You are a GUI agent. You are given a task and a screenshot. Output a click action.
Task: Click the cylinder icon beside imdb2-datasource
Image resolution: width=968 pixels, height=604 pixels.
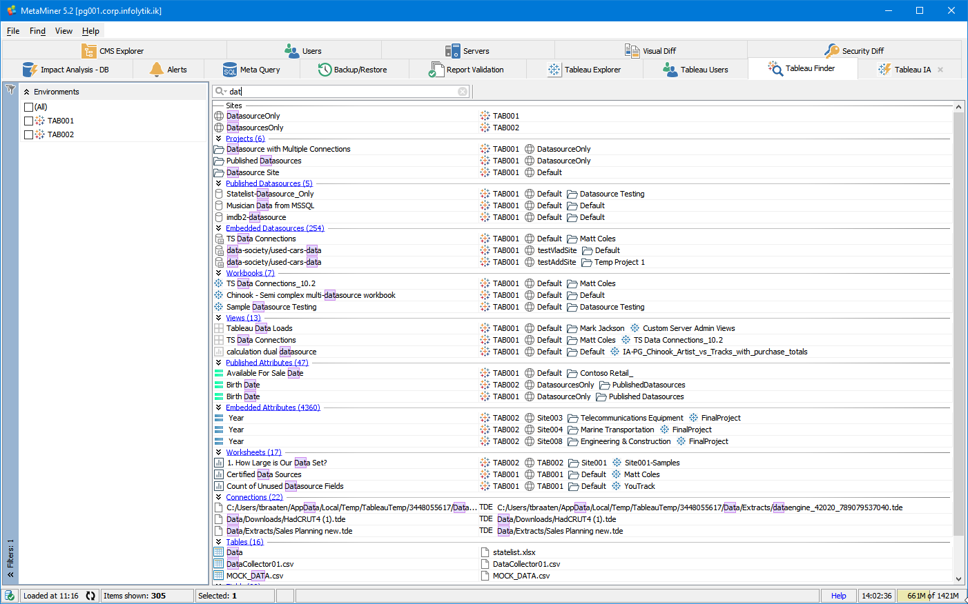tap(219, 217)
